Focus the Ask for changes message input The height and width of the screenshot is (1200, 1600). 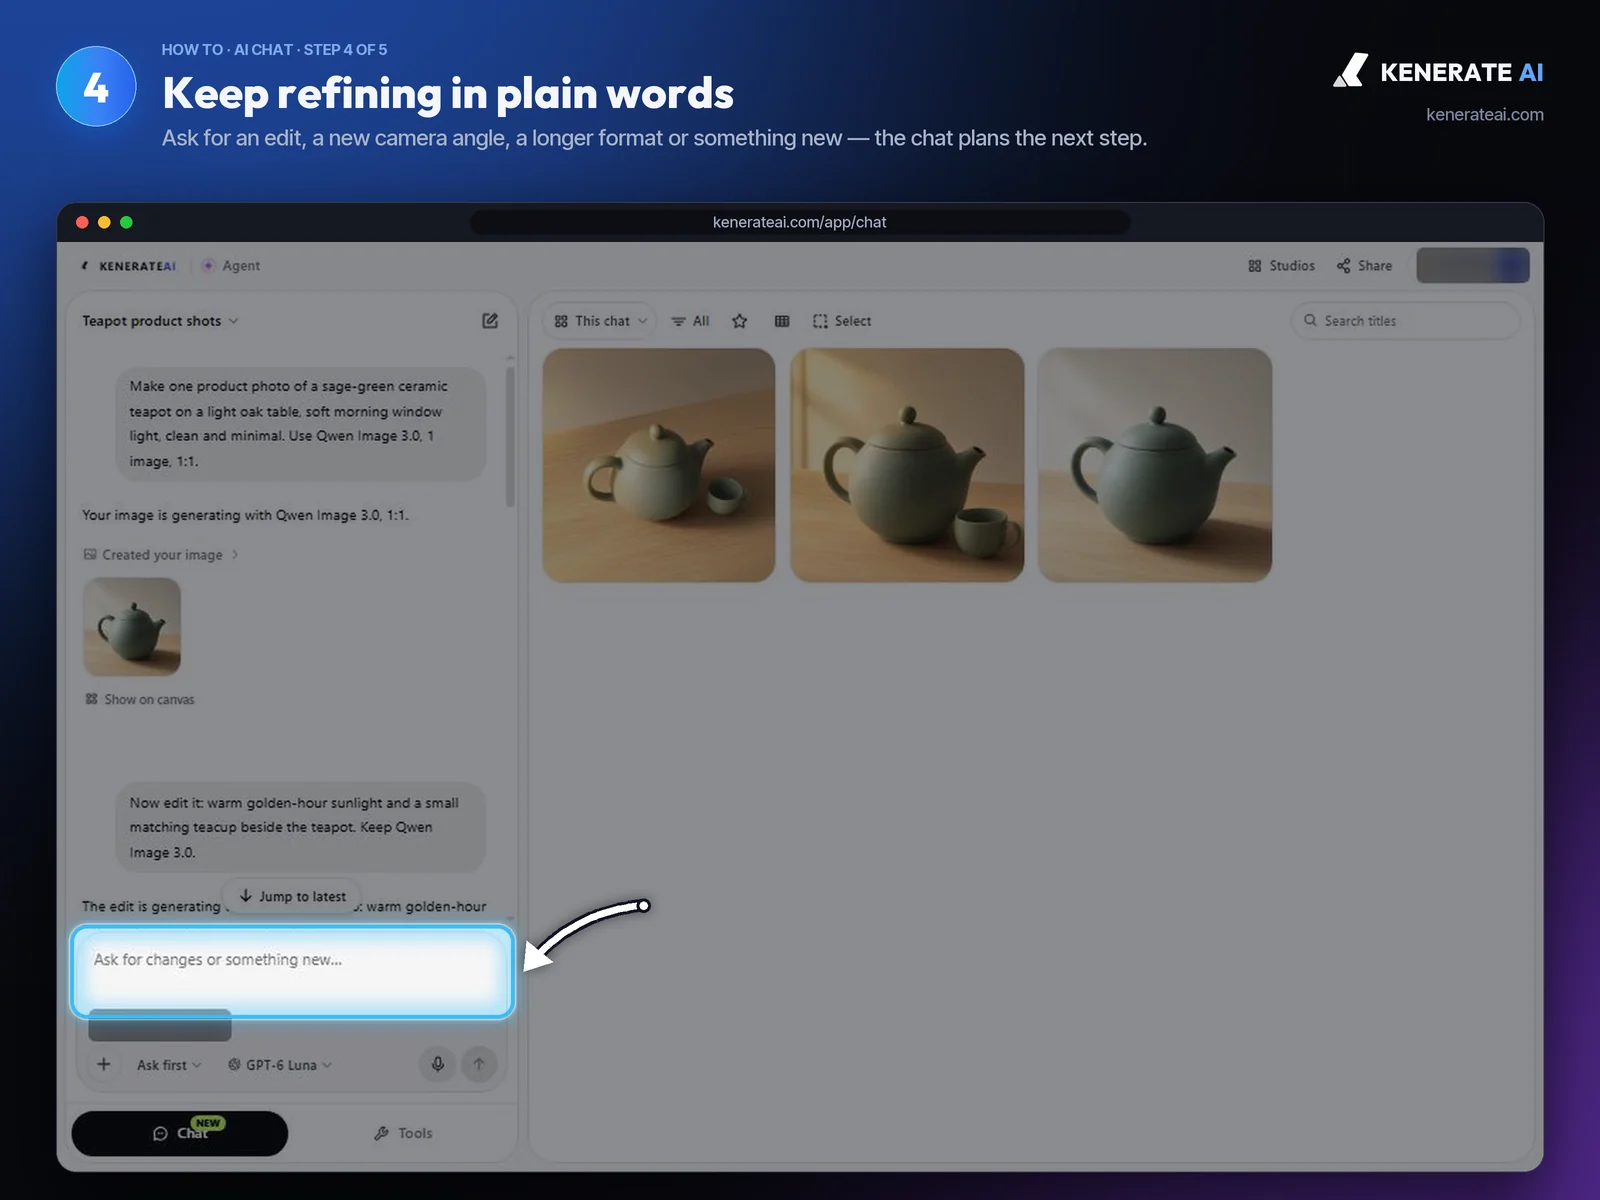coord(292,972)
